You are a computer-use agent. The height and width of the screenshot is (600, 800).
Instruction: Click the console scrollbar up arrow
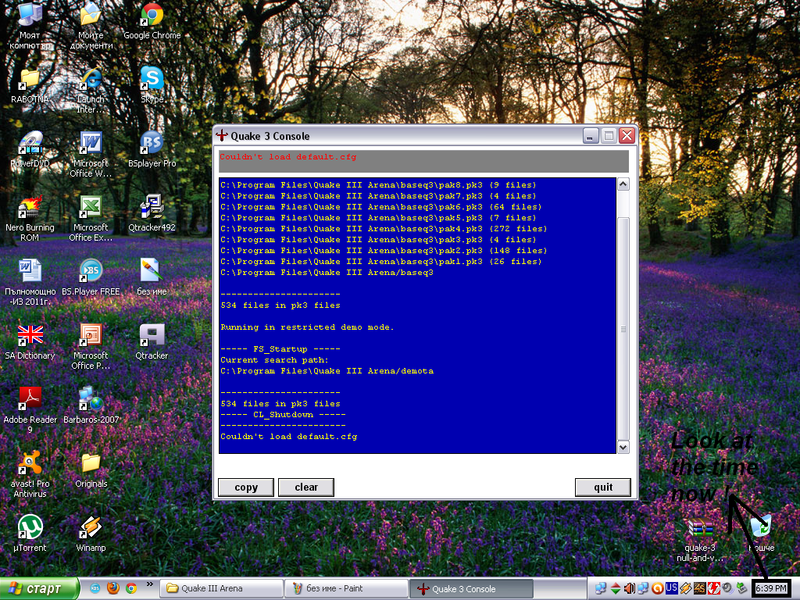coord(623,184)
